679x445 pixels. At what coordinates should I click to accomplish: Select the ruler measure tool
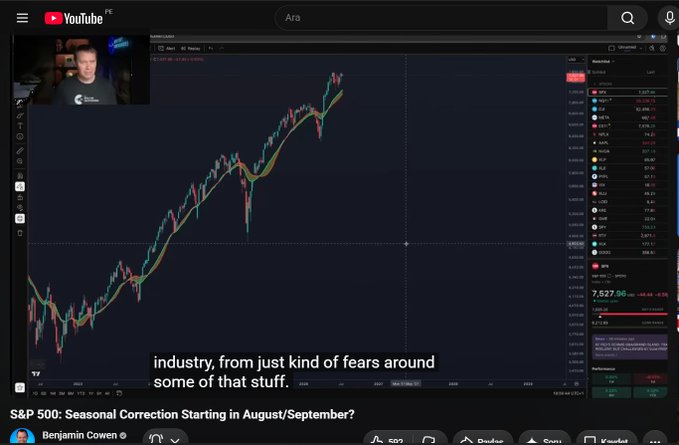pos(20,151)
